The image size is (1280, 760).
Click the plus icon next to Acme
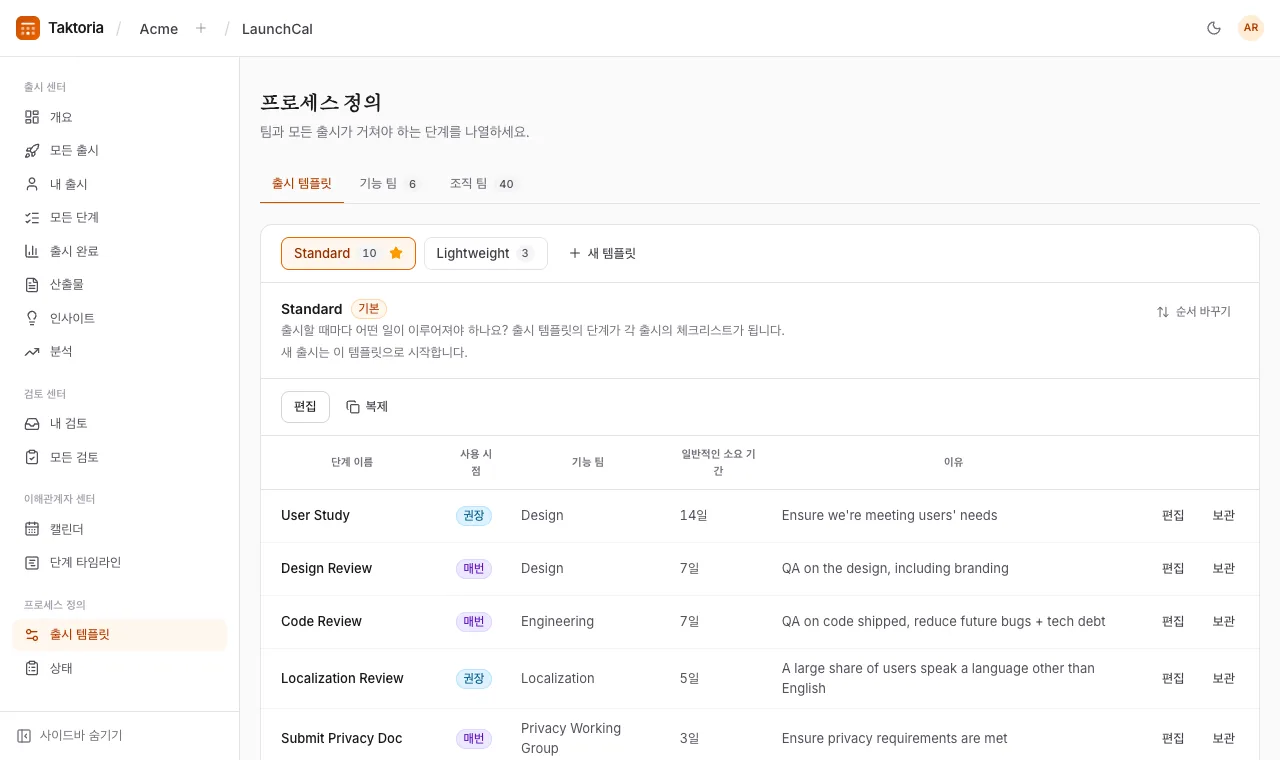pyautogui.click(x=201, y=28)
